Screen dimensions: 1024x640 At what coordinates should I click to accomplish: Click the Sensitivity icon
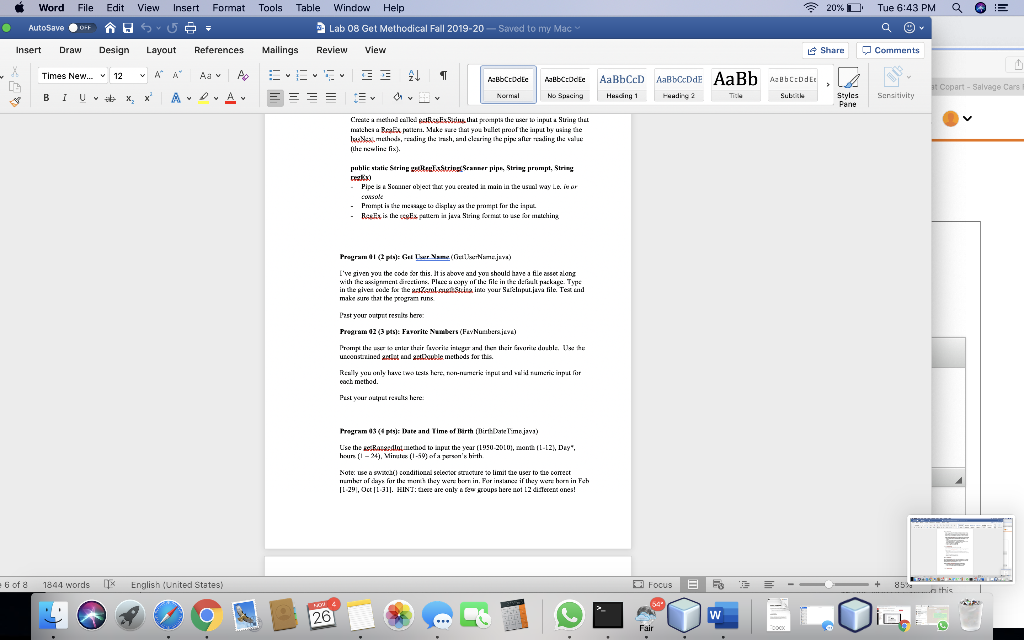(x=895, y=83)
